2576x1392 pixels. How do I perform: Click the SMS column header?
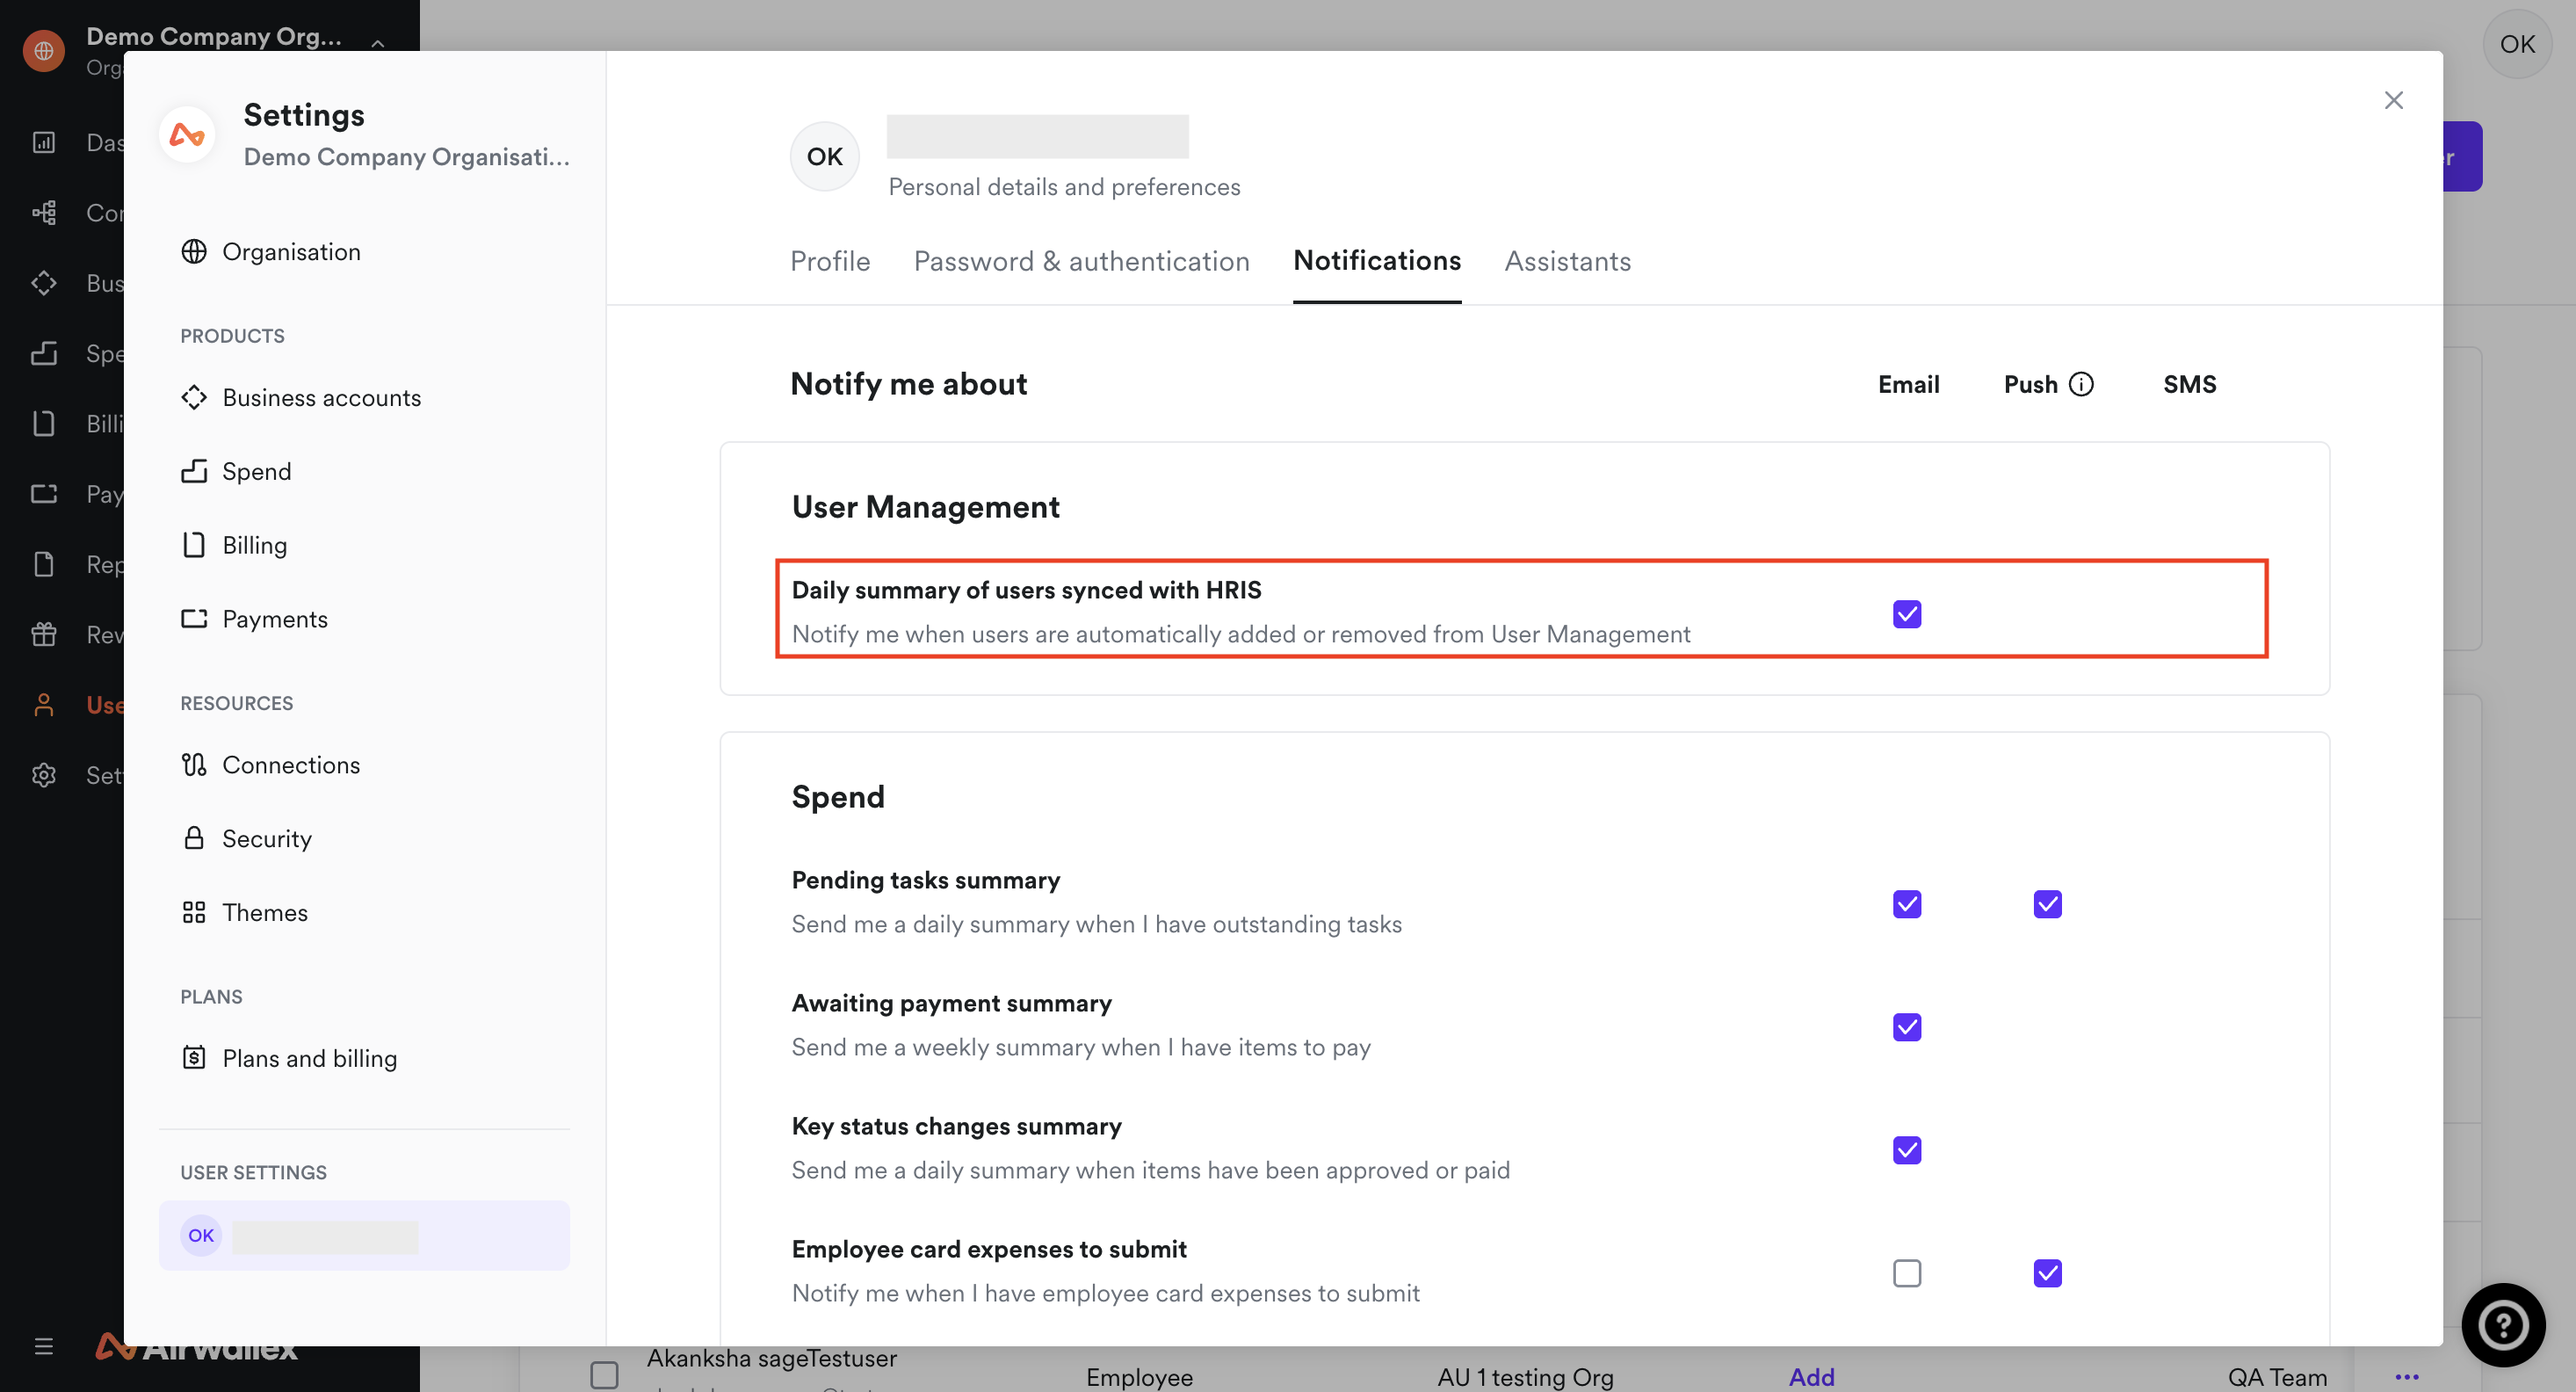pos(2189,384)
